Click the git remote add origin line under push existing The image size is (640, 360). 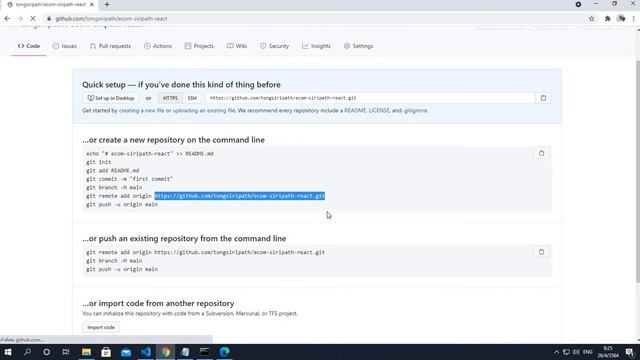point(205,252)
